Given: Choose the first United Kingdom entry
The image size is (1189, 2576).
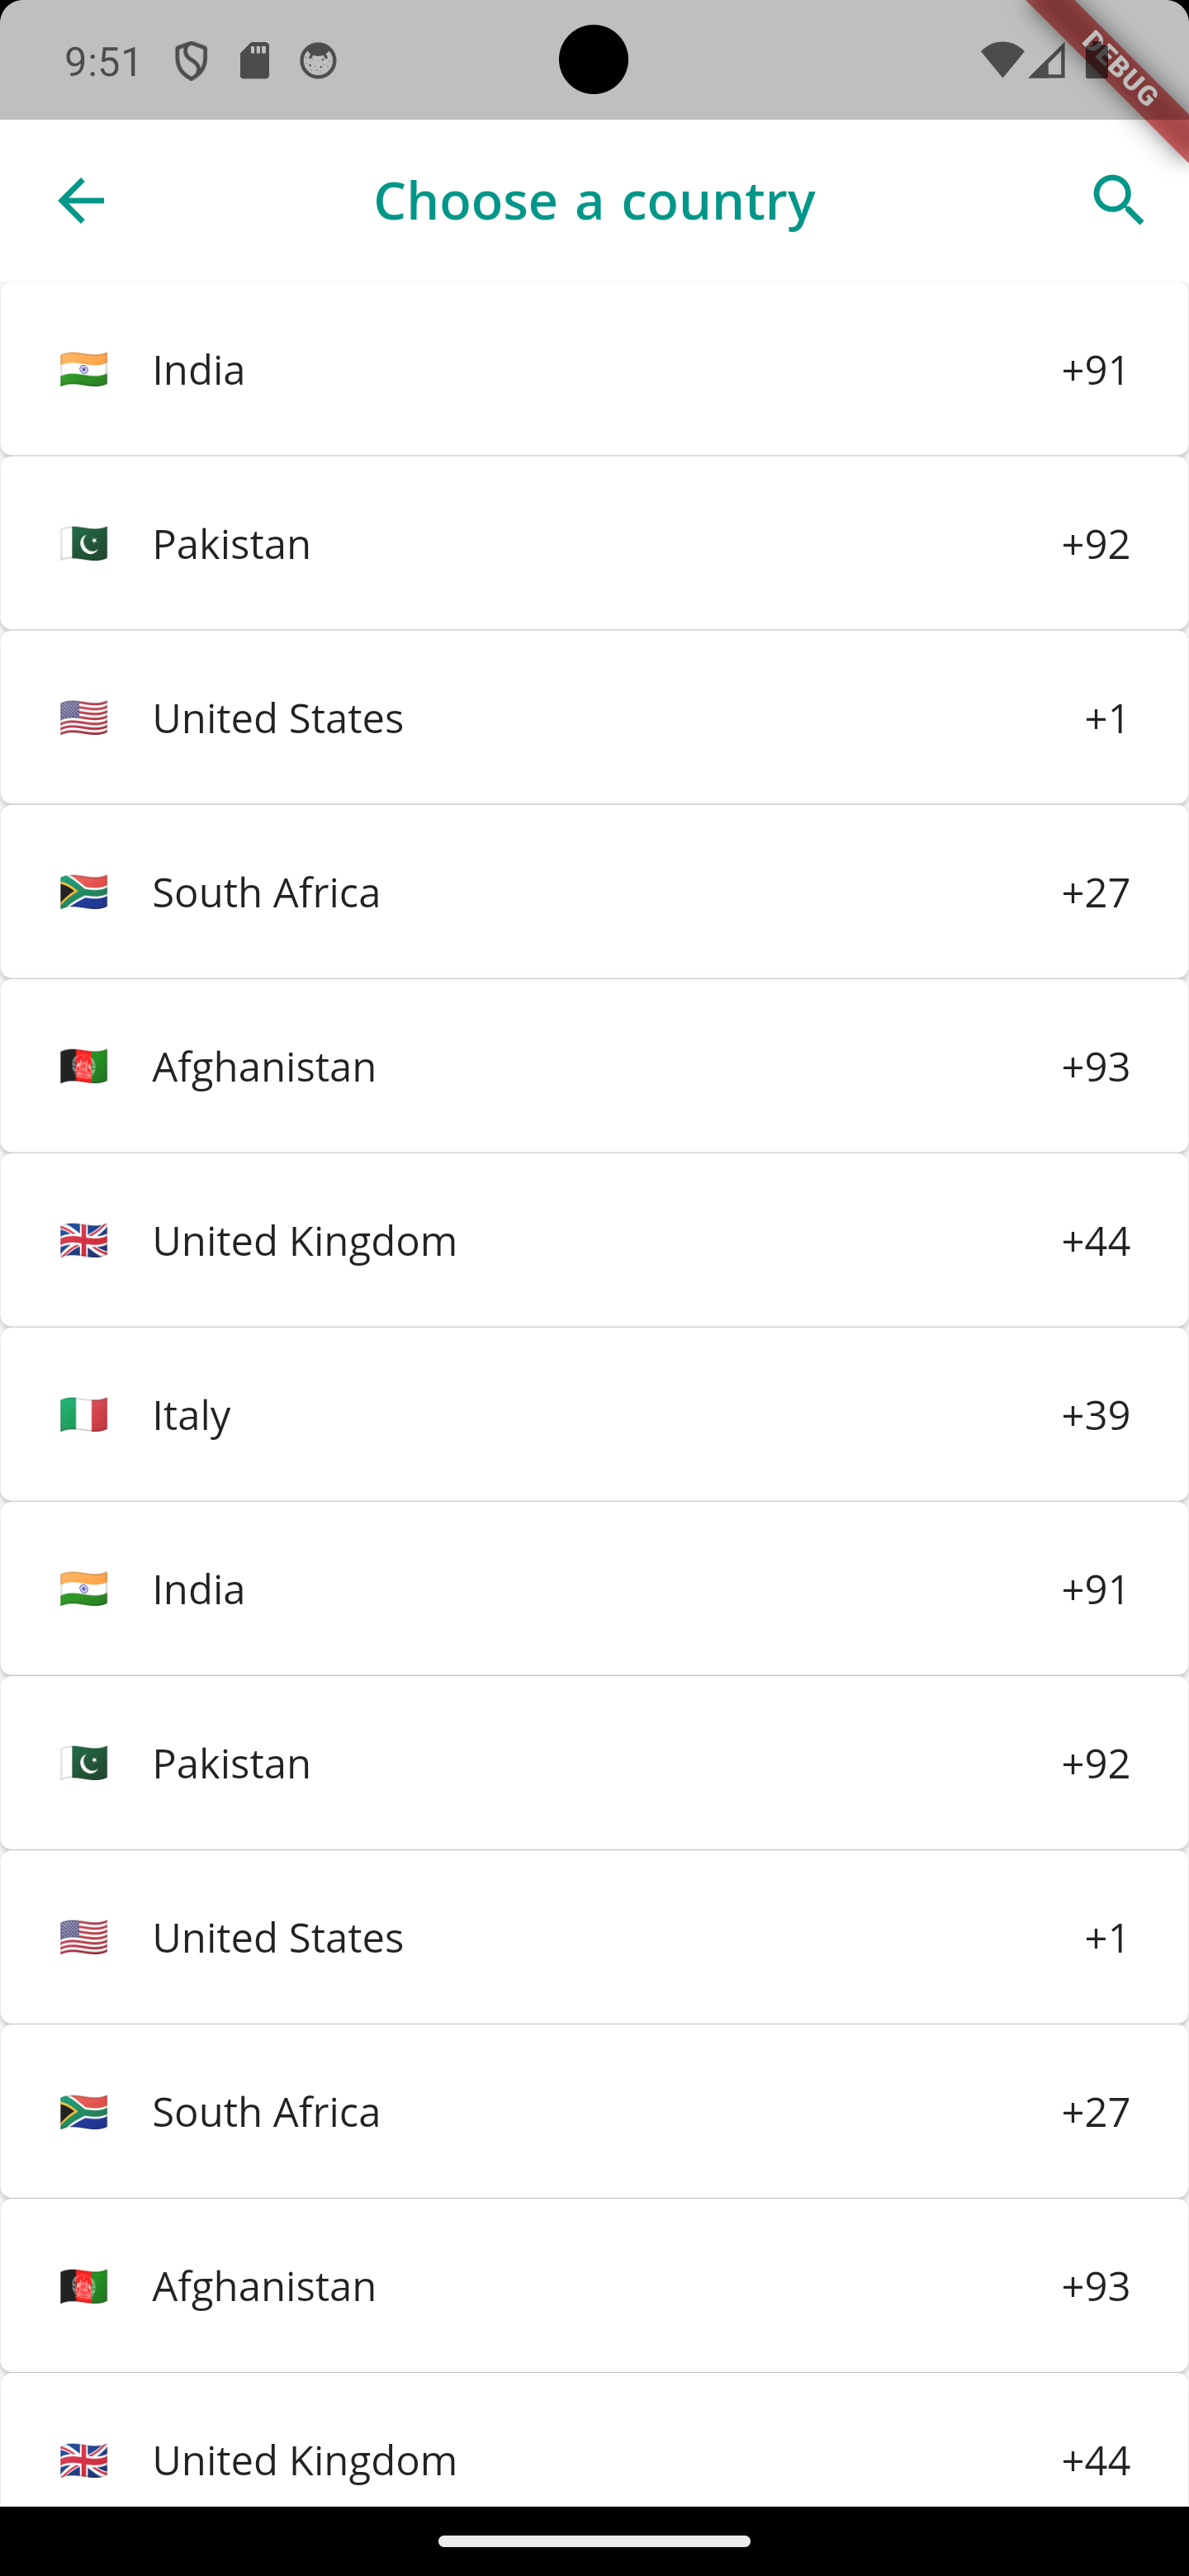Looking at the screenshot, I should click(594, 1241).
